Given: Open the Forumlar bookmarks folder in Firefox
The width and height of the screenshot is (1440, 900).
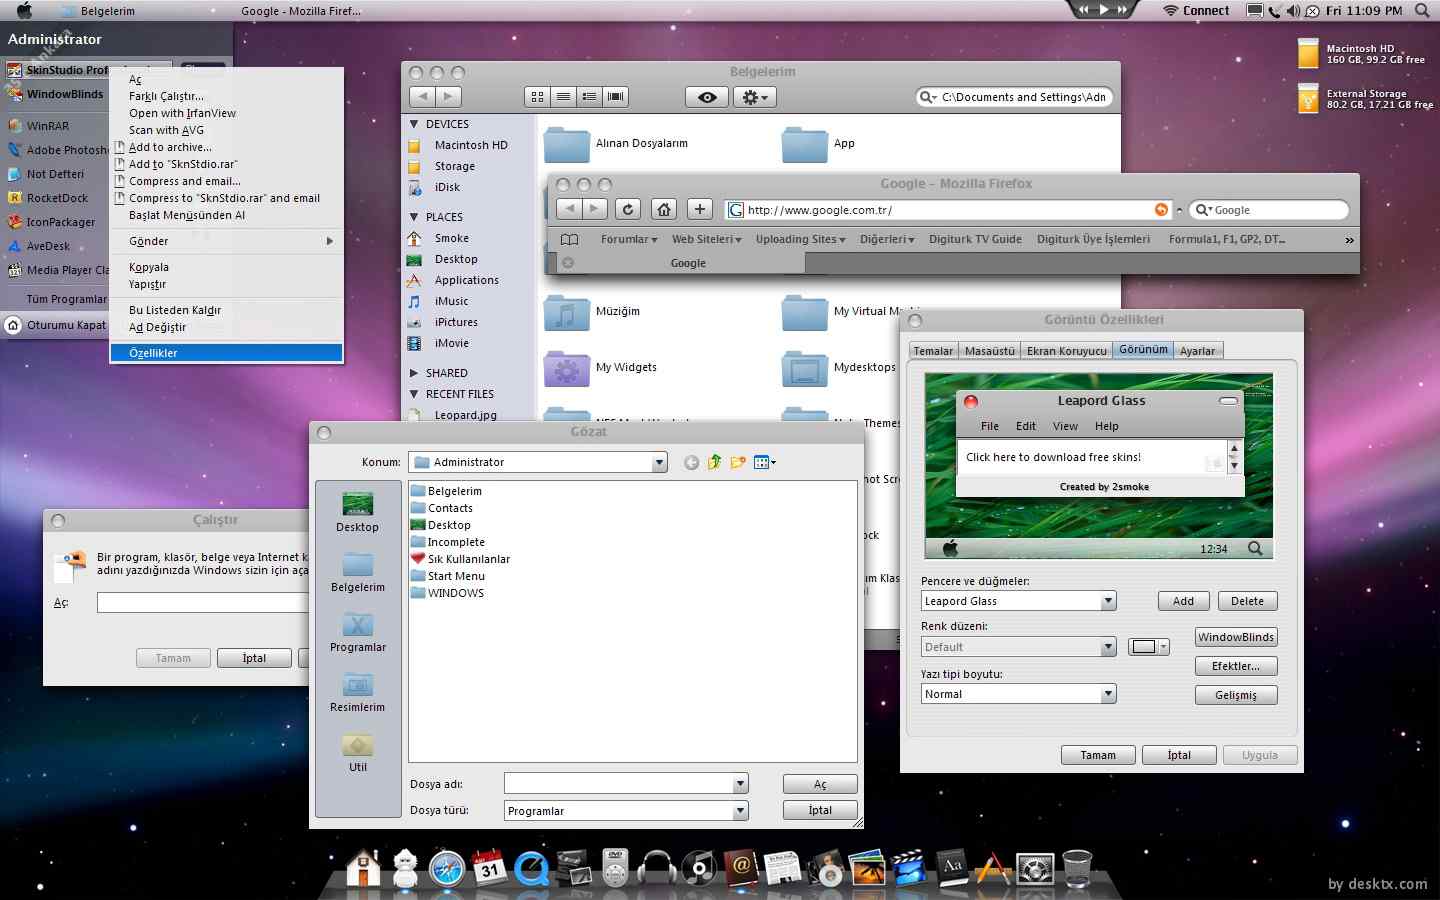Looking at the screenshot, I should point(629,240).
